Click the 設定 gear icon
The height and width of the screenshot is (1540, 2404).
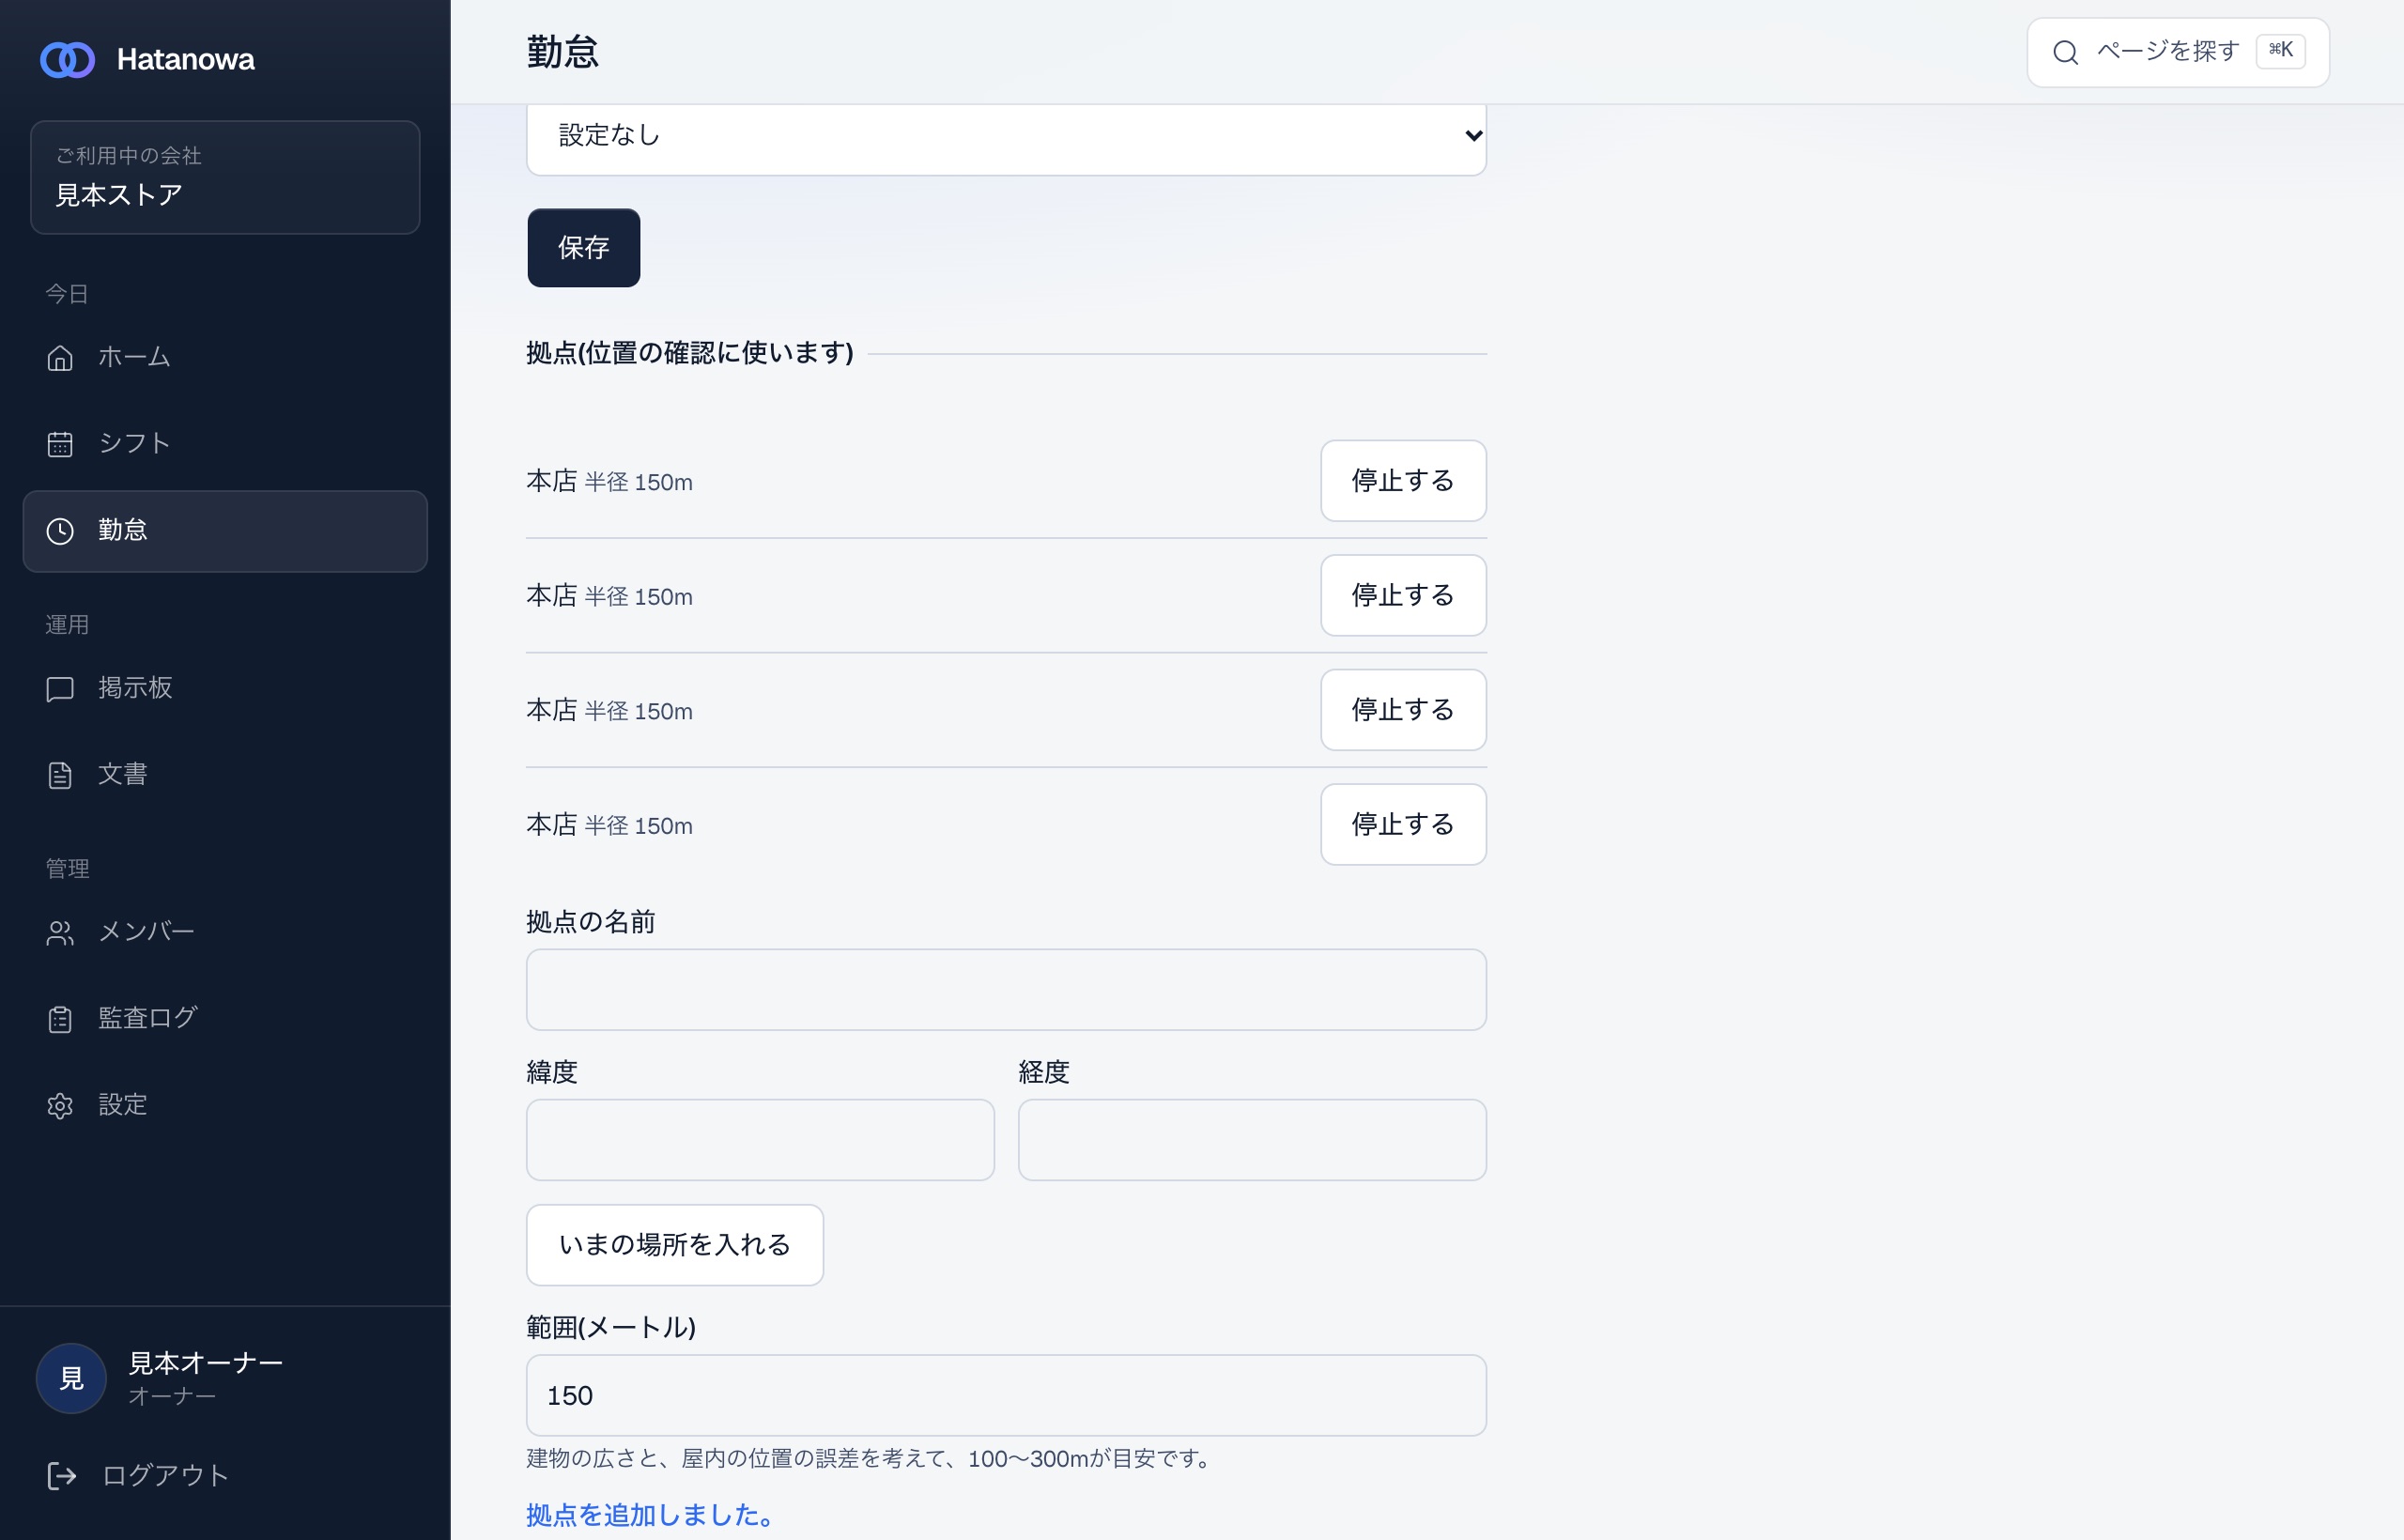click(x=60, y=1106)
